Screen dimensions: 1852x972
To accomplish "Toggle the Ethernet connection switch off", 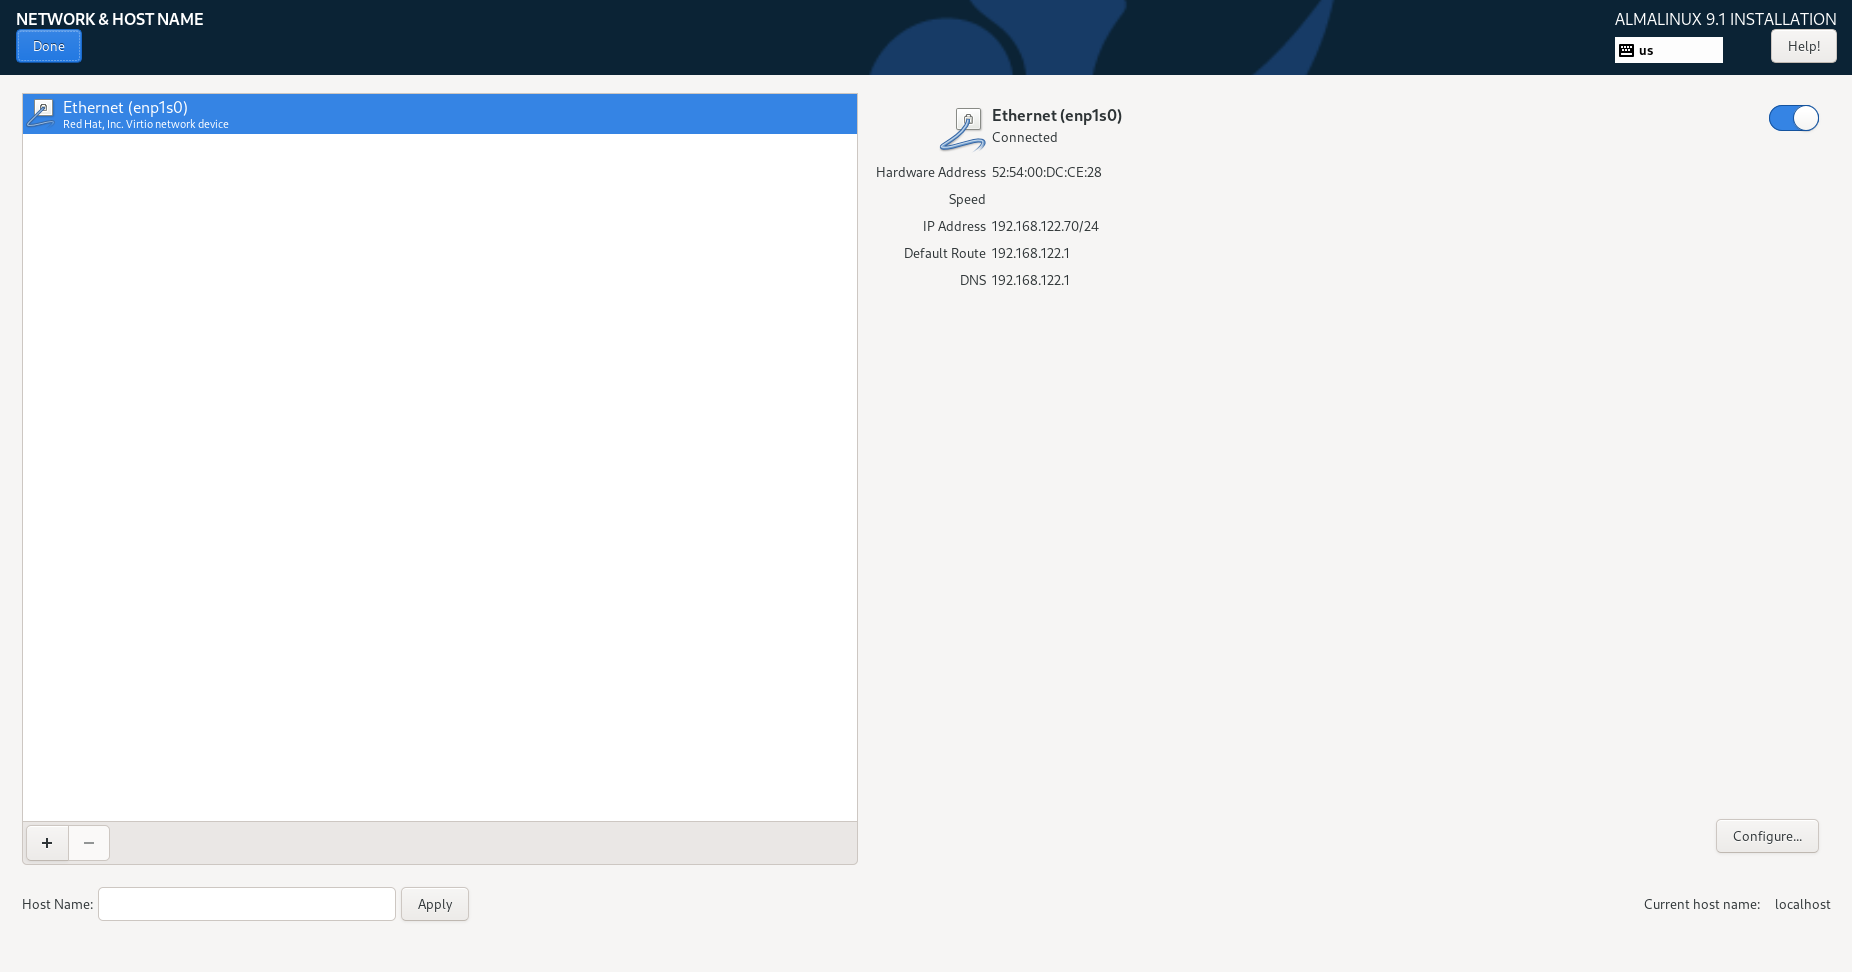I will [1793, 118].
